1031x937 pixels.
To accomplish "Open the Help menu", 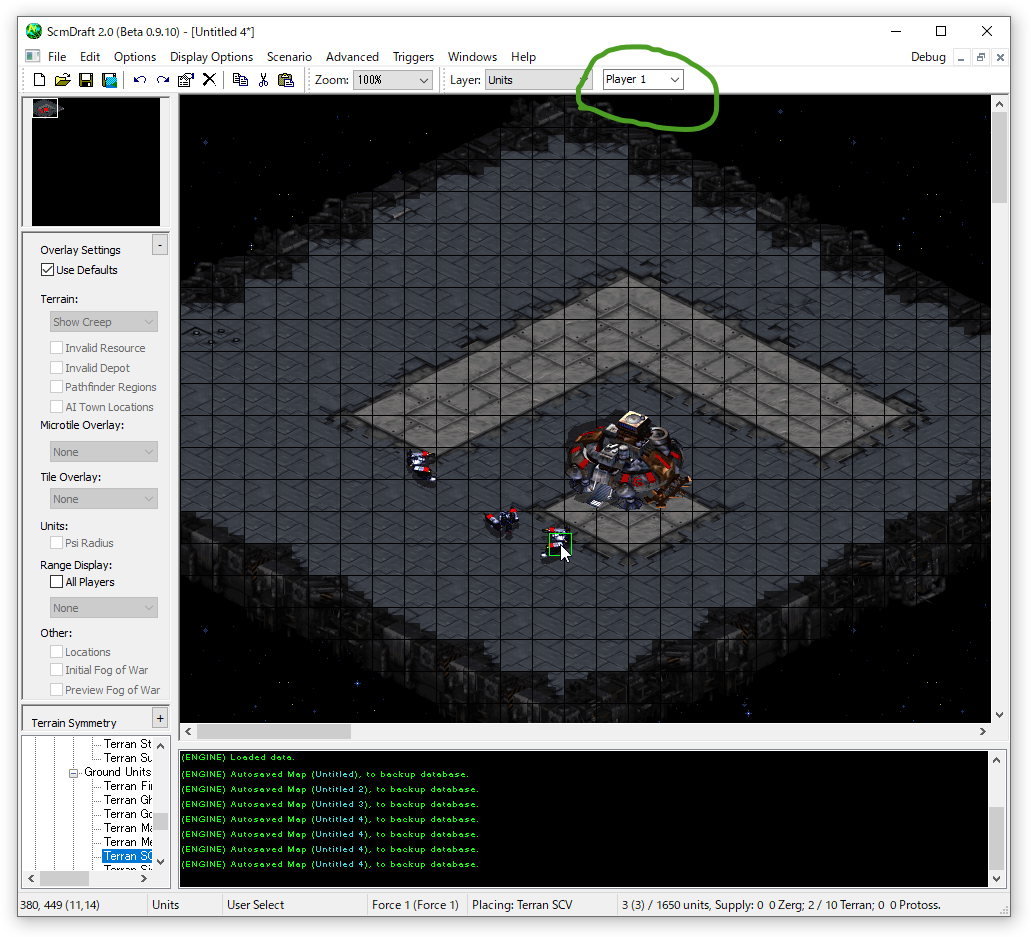I will click(x=523, y=57).
